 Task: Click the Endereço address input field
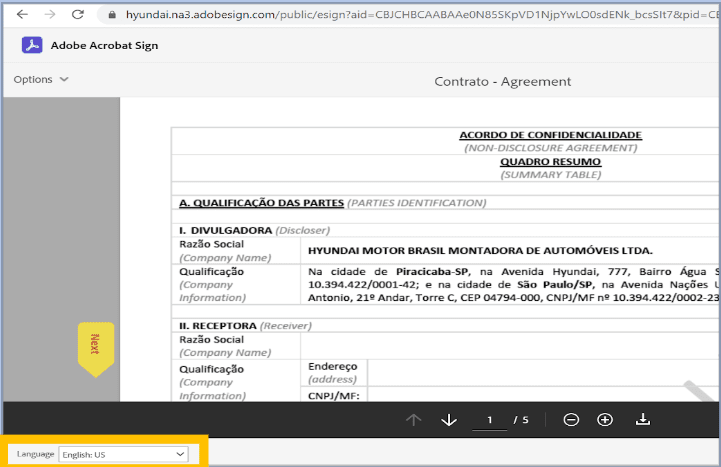pos(544,373)
